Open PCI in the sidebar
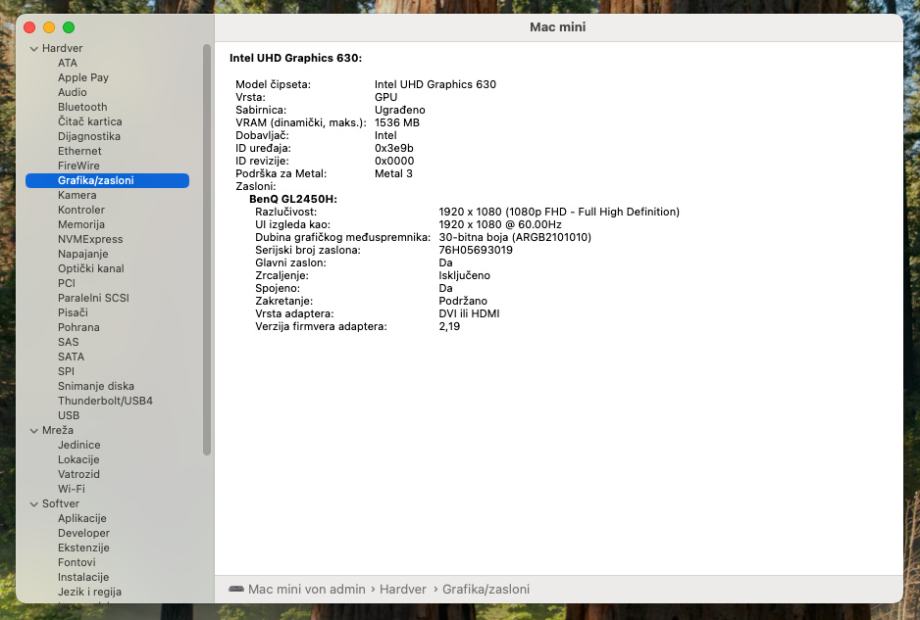This screenshot has width=920, height=620. (x=66, y=283)
